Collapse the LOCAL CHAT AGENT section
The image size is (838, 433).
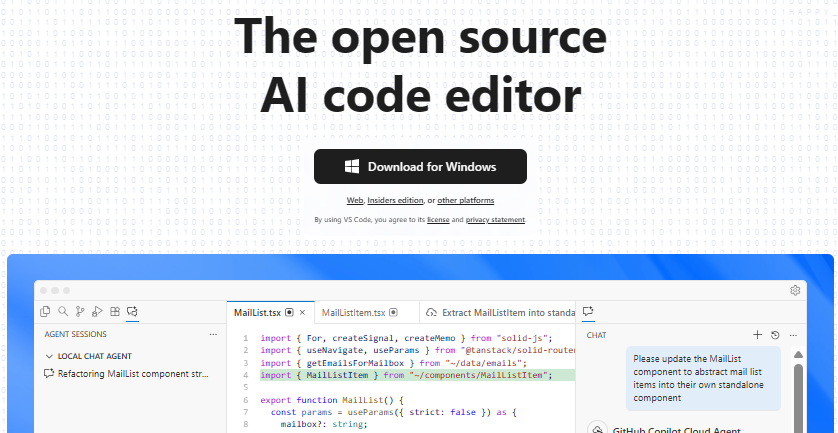[89, 356]
